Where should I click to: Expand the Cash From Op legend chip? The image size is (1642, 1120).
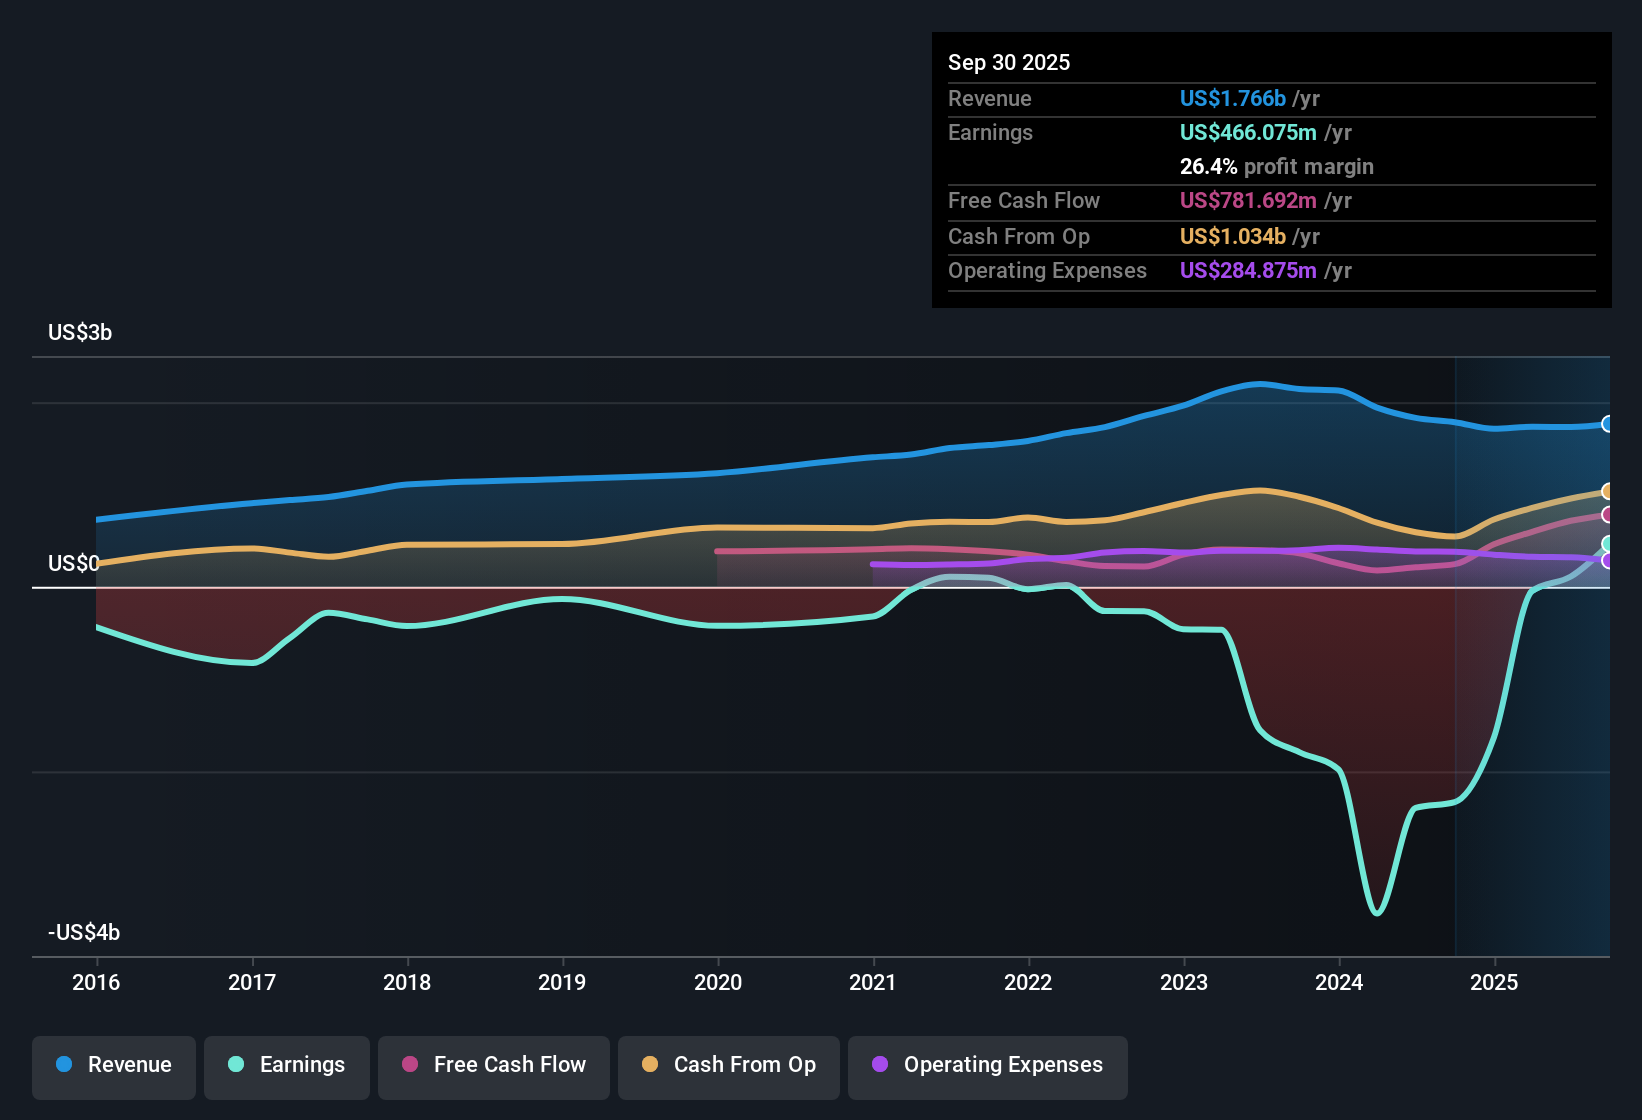click(728, 1065)
